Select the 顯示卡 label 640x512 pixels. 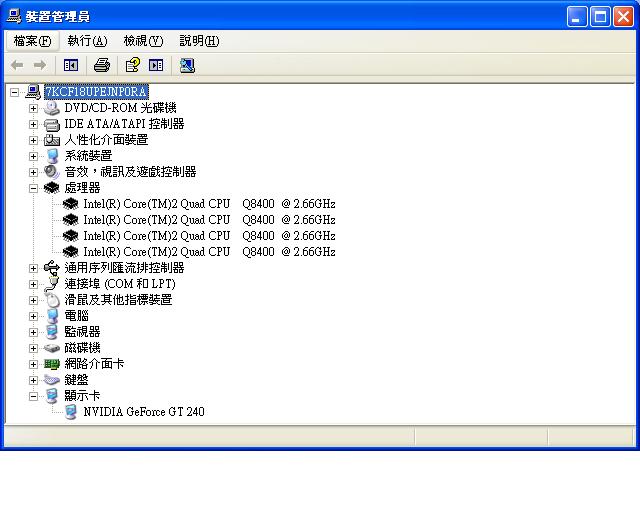point(82,396)
